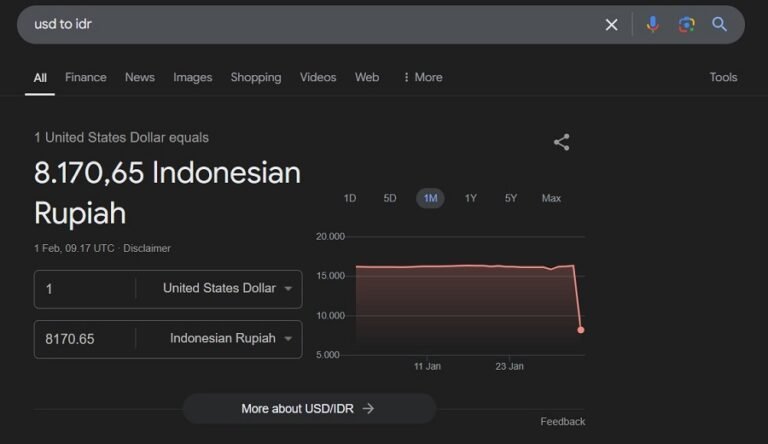Click the '5.000' chart axis value
The height and width of the screenshot is (444, 768).
328,355
